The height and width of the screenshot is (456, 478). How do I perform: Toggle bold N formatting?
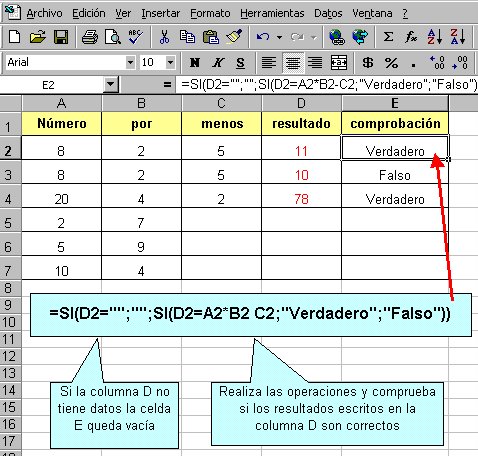[x=195, y=62]
